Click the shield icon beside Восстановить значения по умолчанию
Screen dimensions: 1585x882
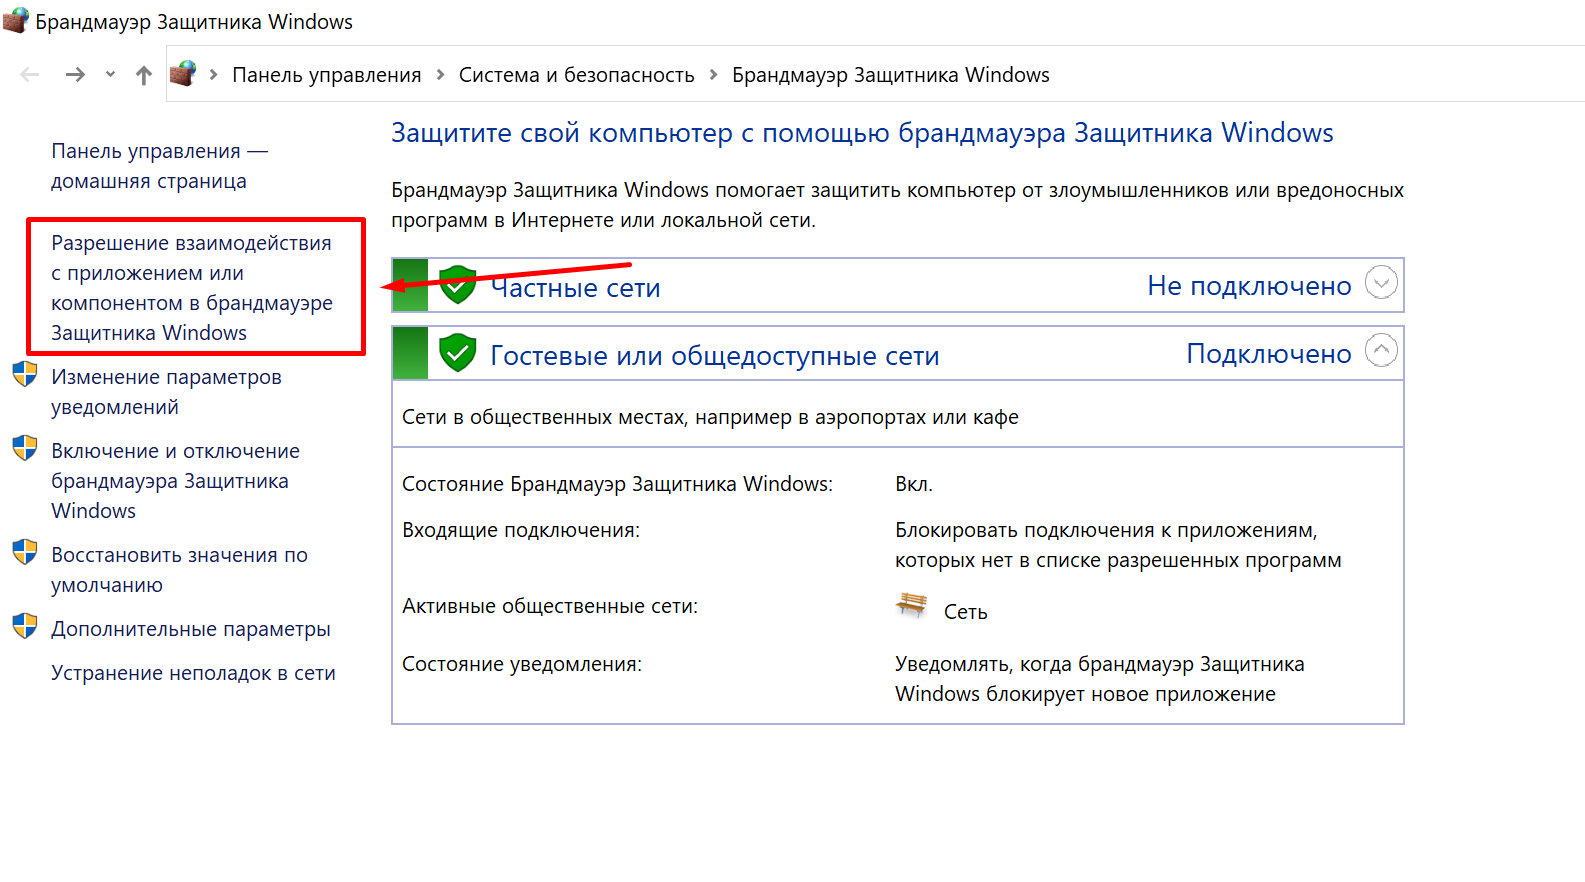pos(25,552)
